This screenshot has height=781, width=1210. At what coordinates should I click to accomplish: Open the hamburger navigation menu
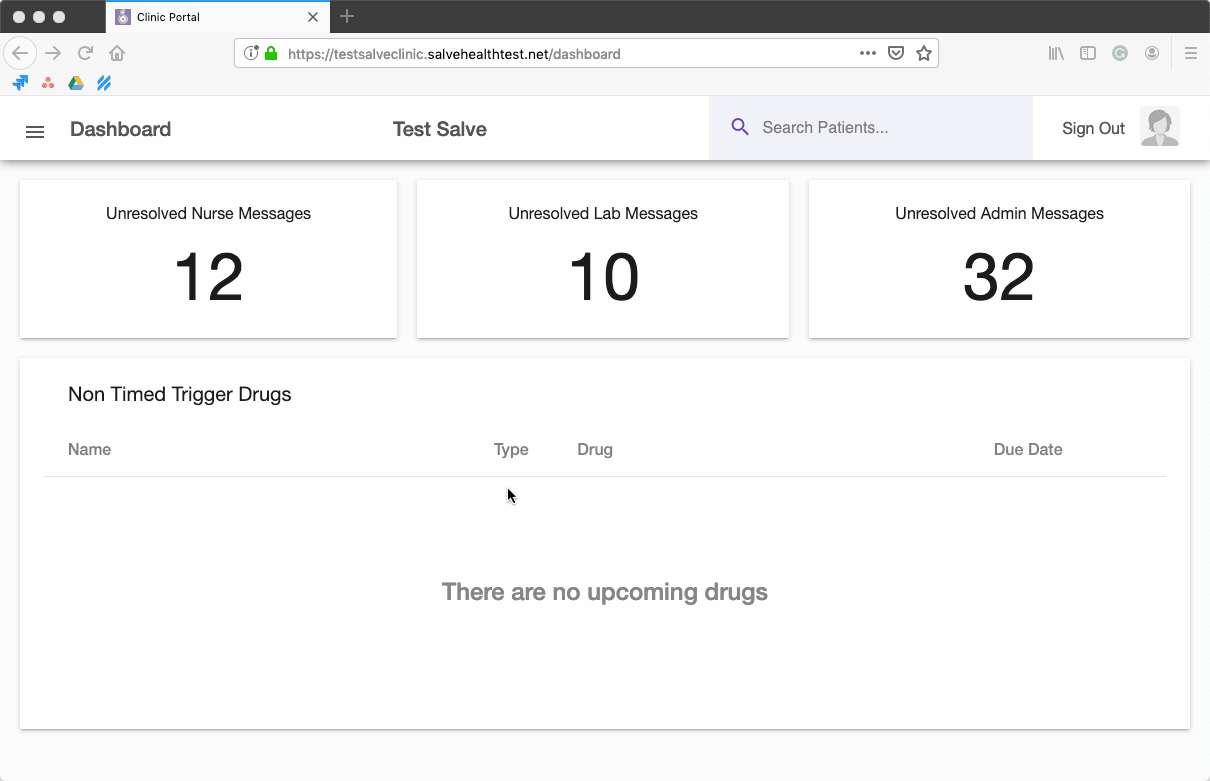35,131
